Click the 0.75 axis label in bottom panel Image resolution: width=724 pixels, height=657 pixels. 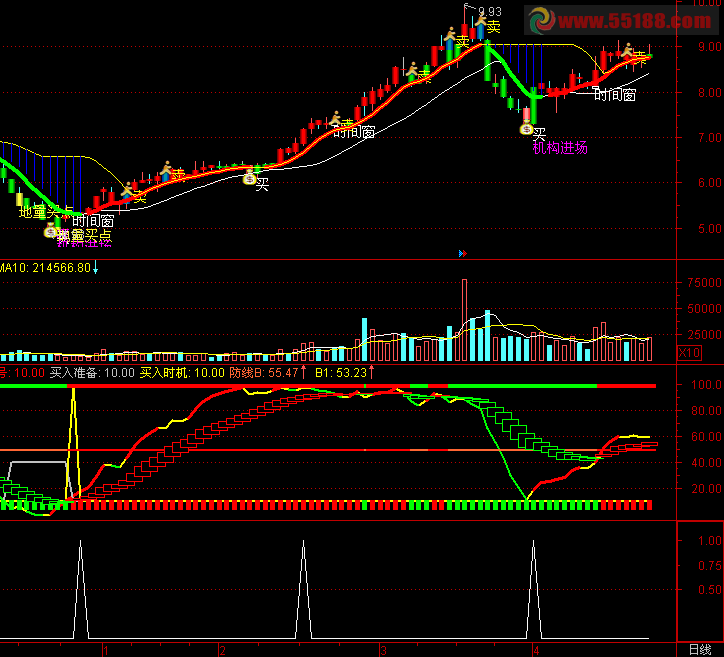(710, 565)
